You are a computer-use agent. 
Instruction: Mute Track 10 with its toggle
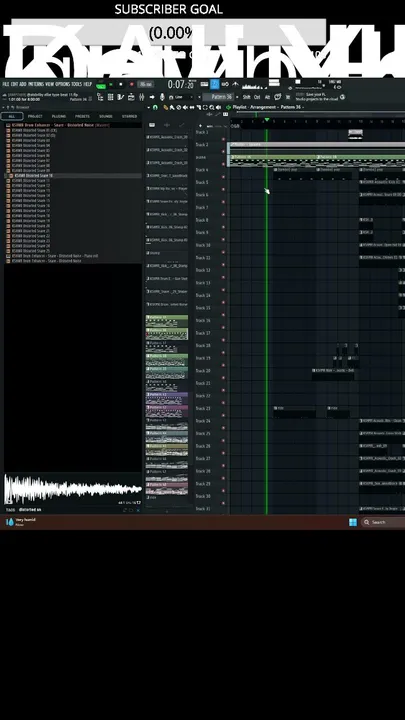[x=224, y=252]
